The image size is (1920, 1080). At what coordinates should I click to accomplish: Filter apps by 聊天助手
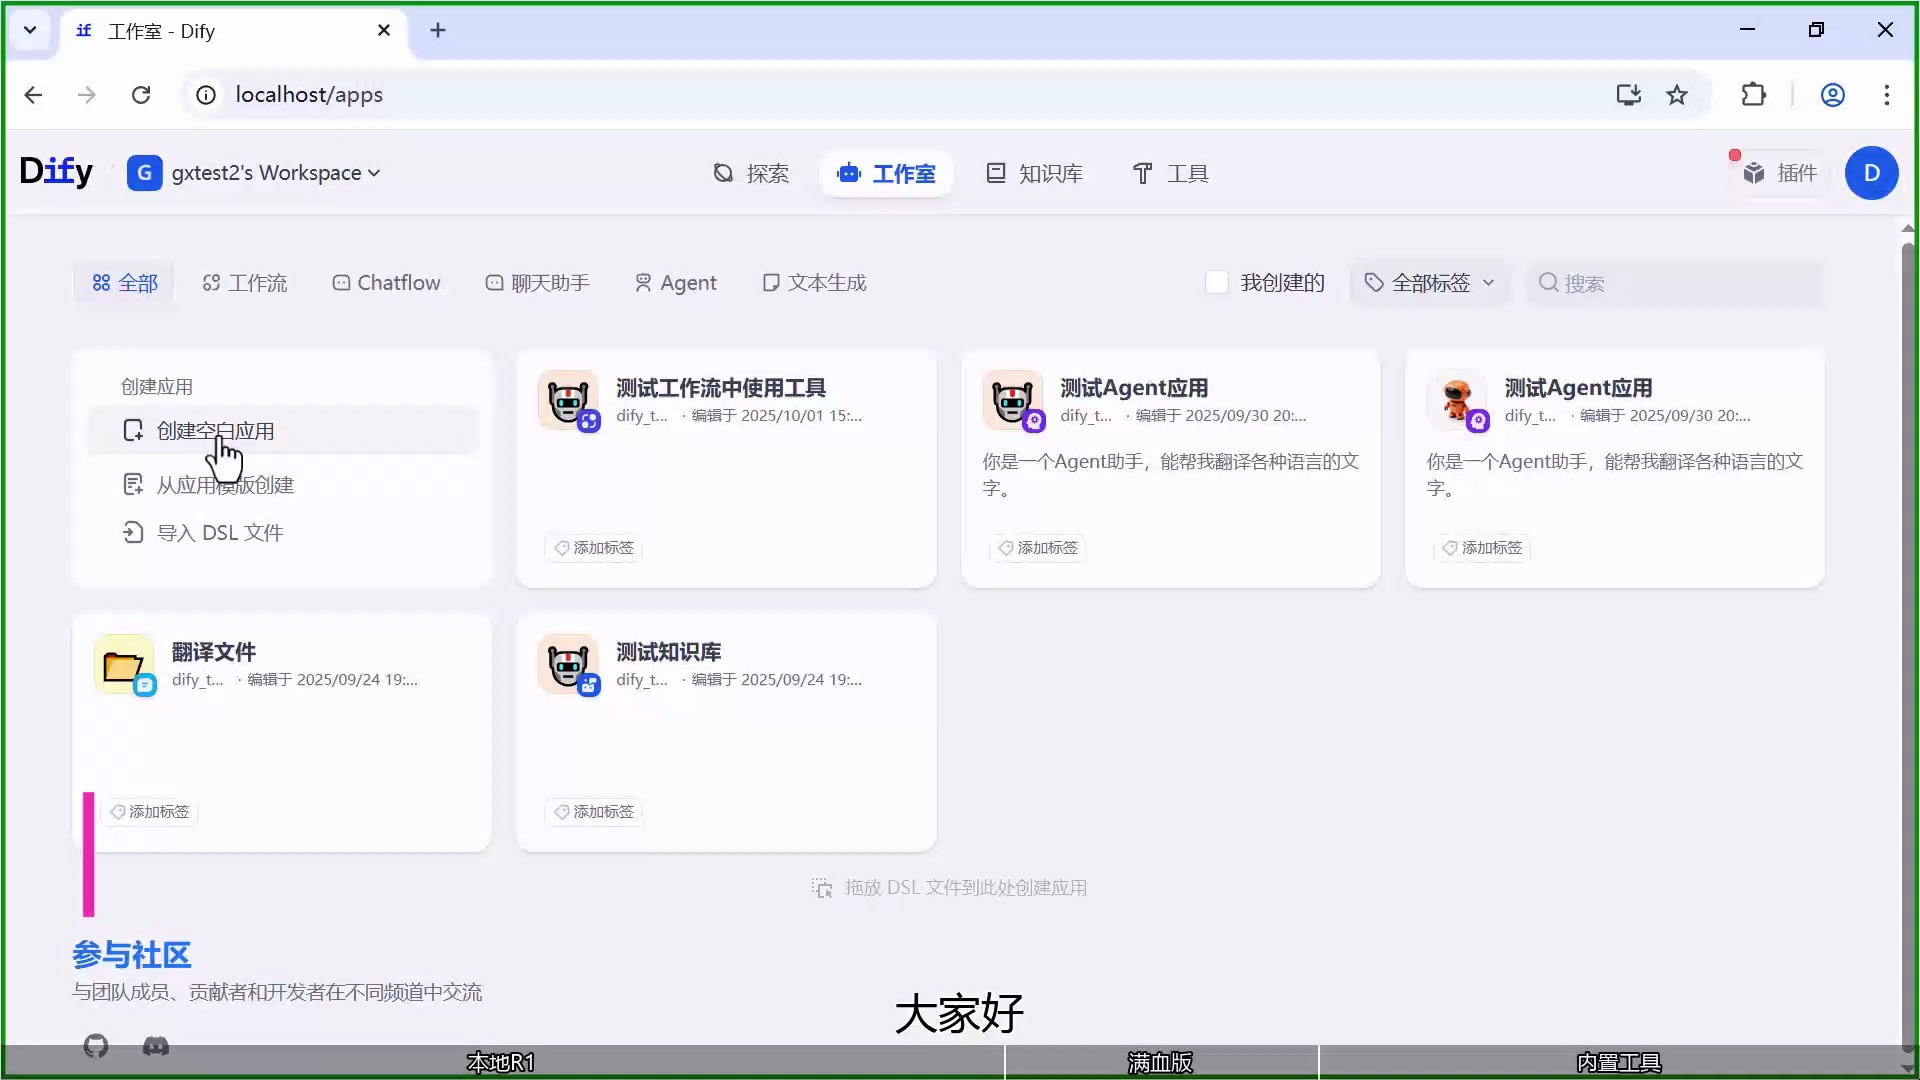tap(538, 283)
